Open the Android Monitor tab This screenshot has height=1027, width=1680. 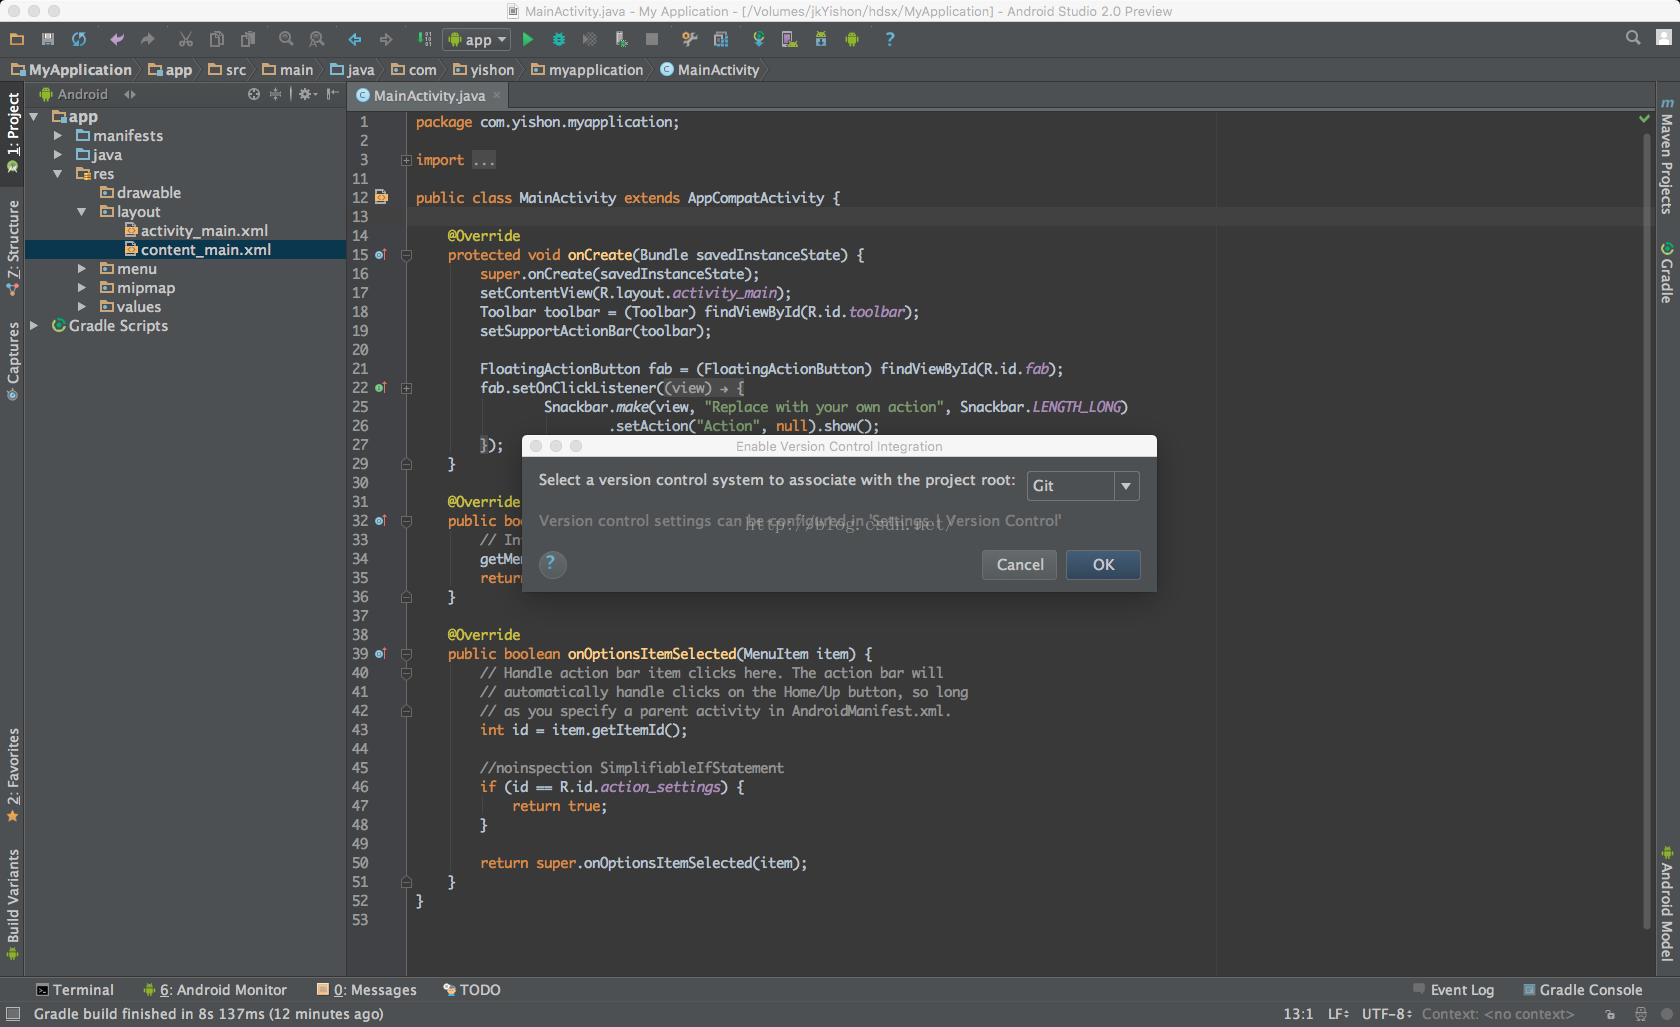click(215, 990)
